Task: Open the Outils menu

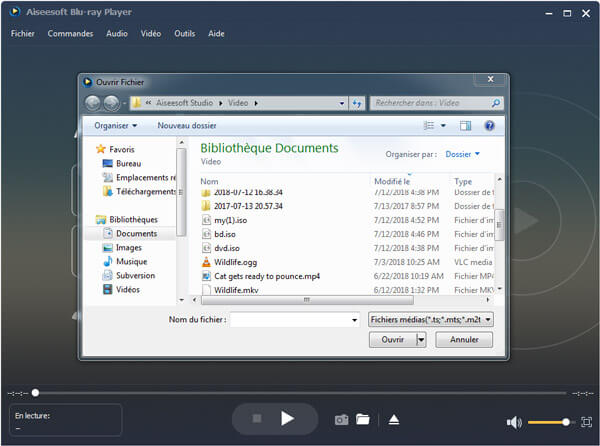Action: tap(184, 34)
